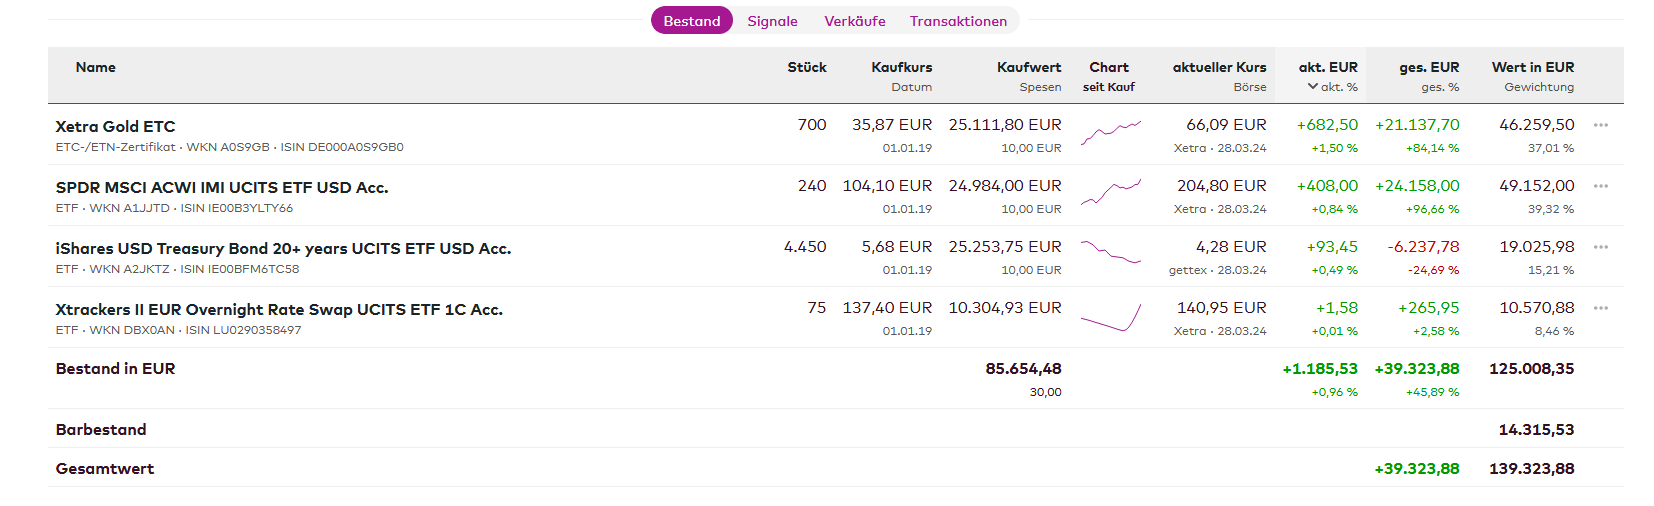Open SPDR MSCI ACWI IMI UCITS ETF link

point(221,188)
